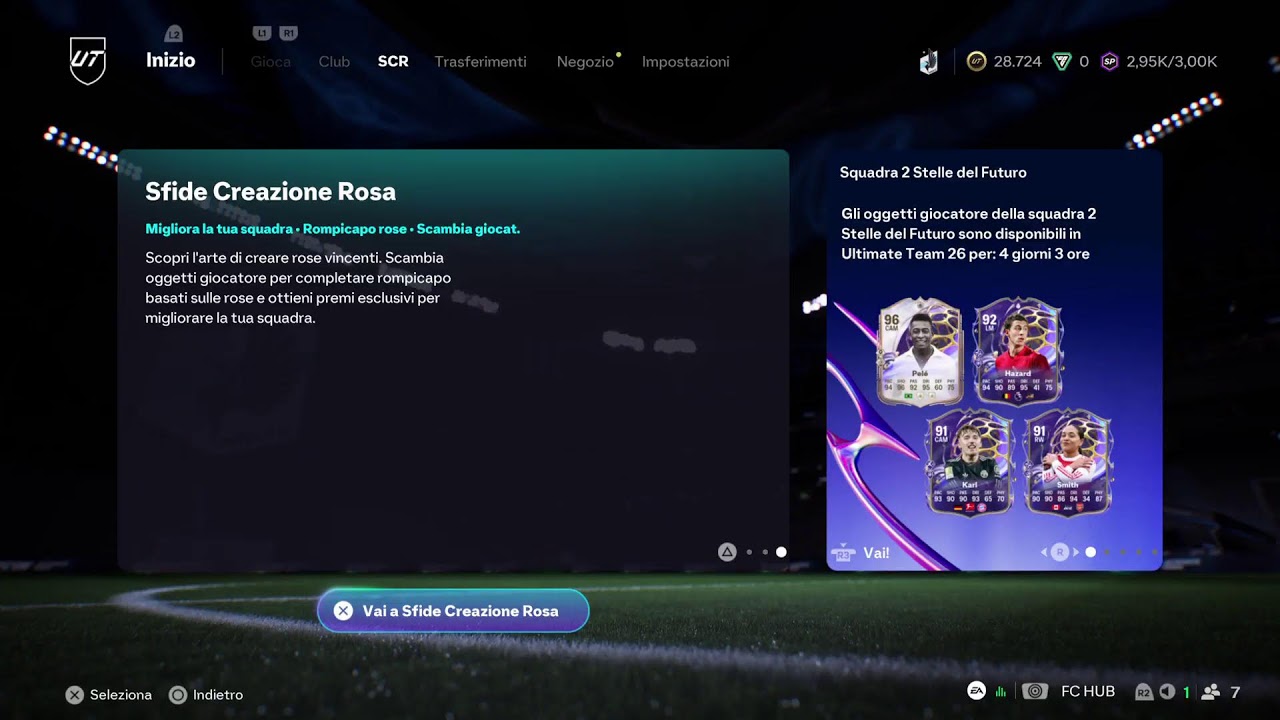Select the first news carousel dot
Screen dimensions: 1280x720
pyautogui.click(x=1091, y=552)
